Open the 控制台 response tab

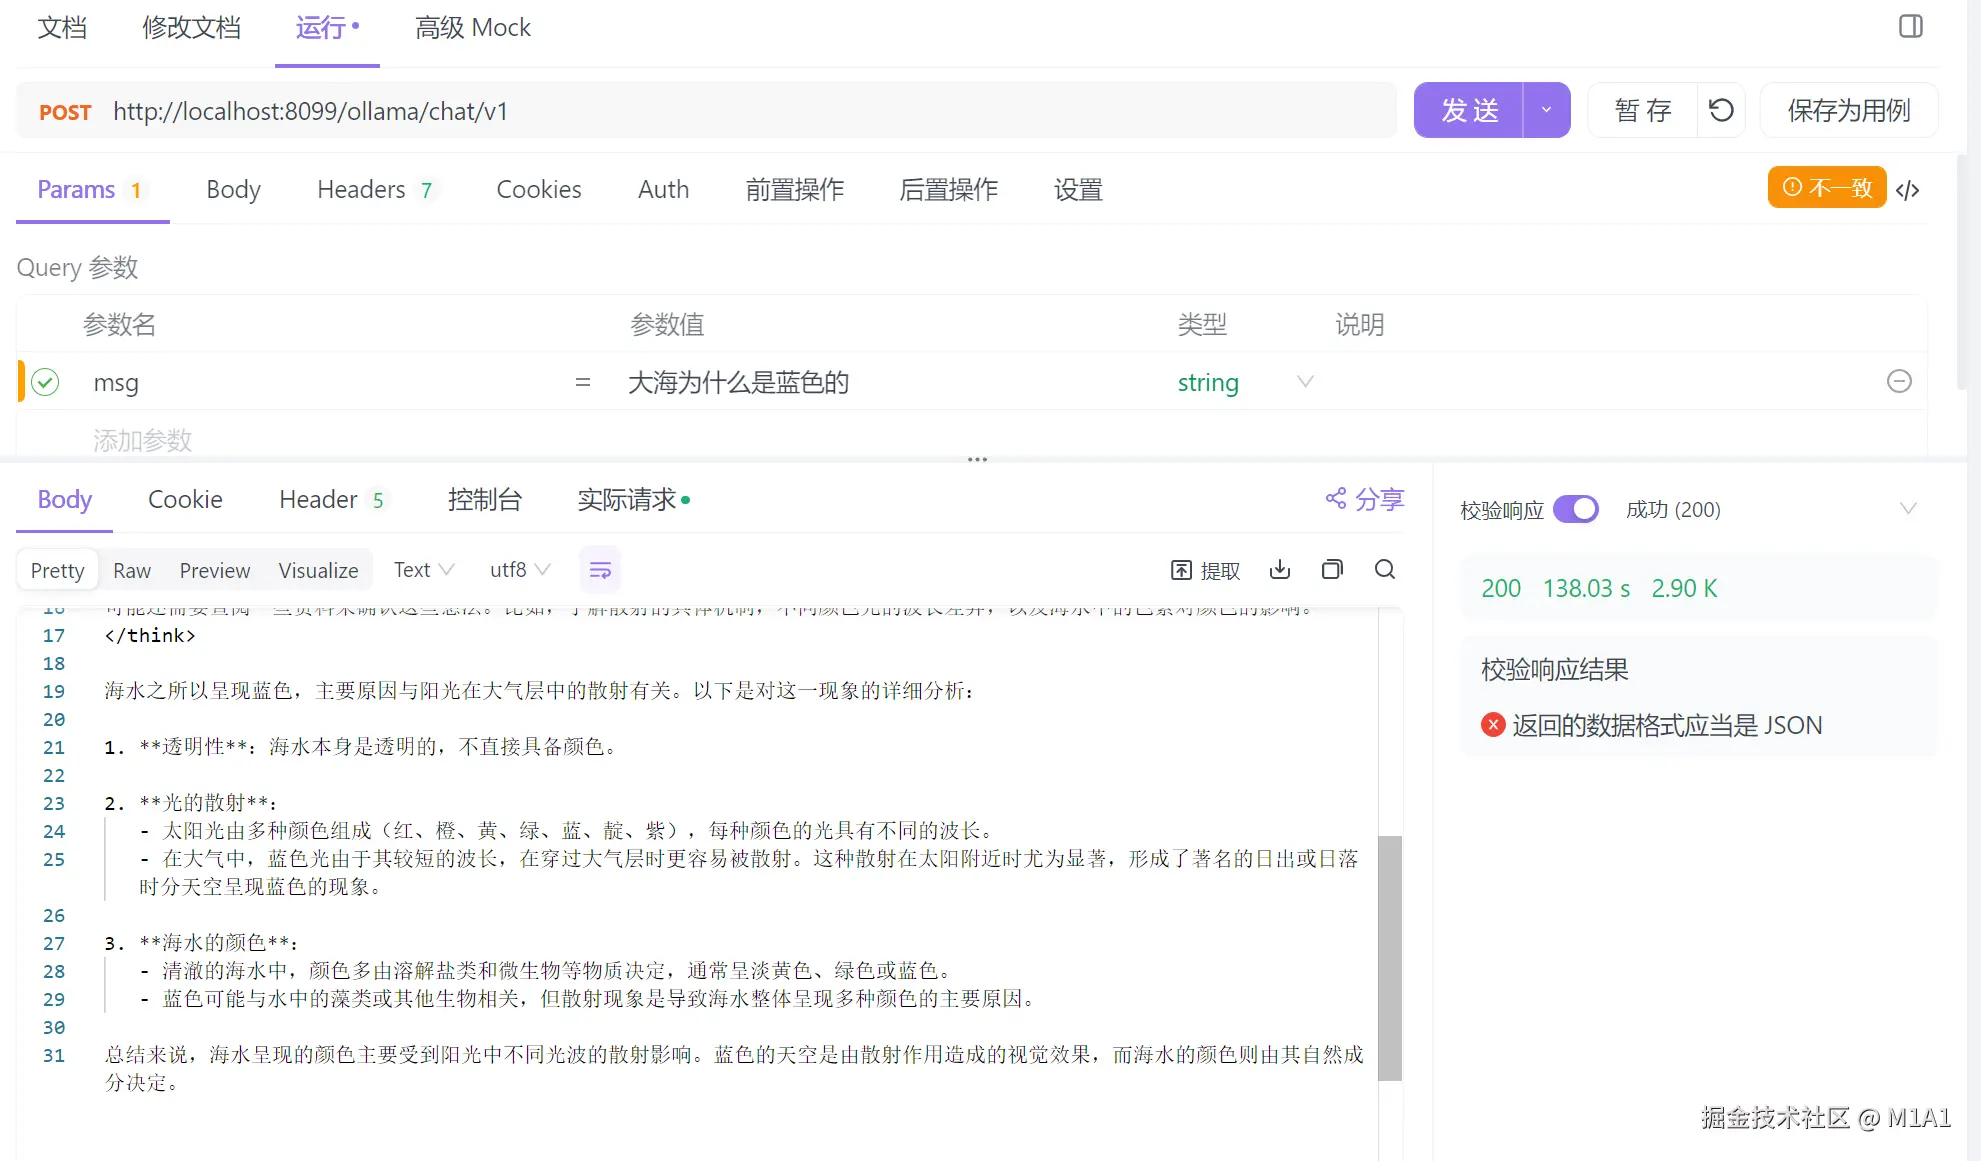tap(484, 499)
